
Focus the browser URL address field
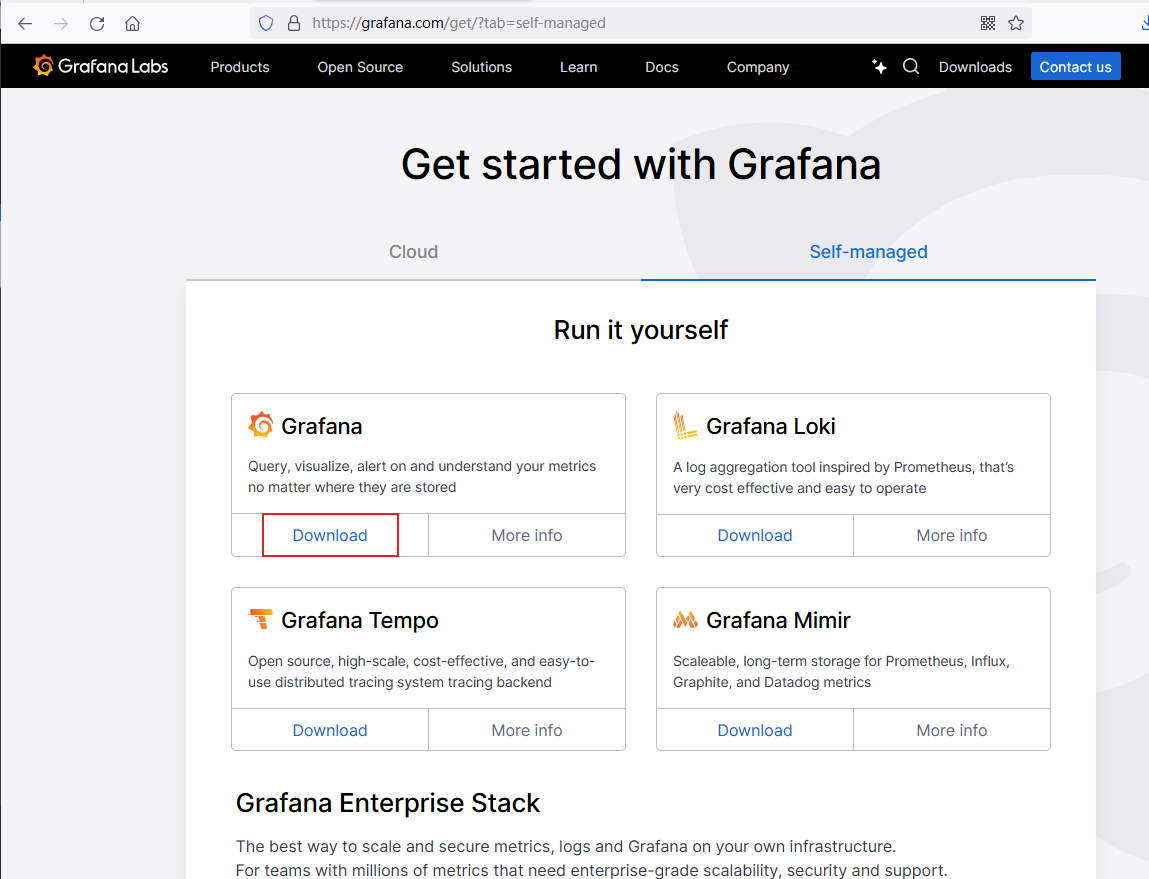click(600, 23)
